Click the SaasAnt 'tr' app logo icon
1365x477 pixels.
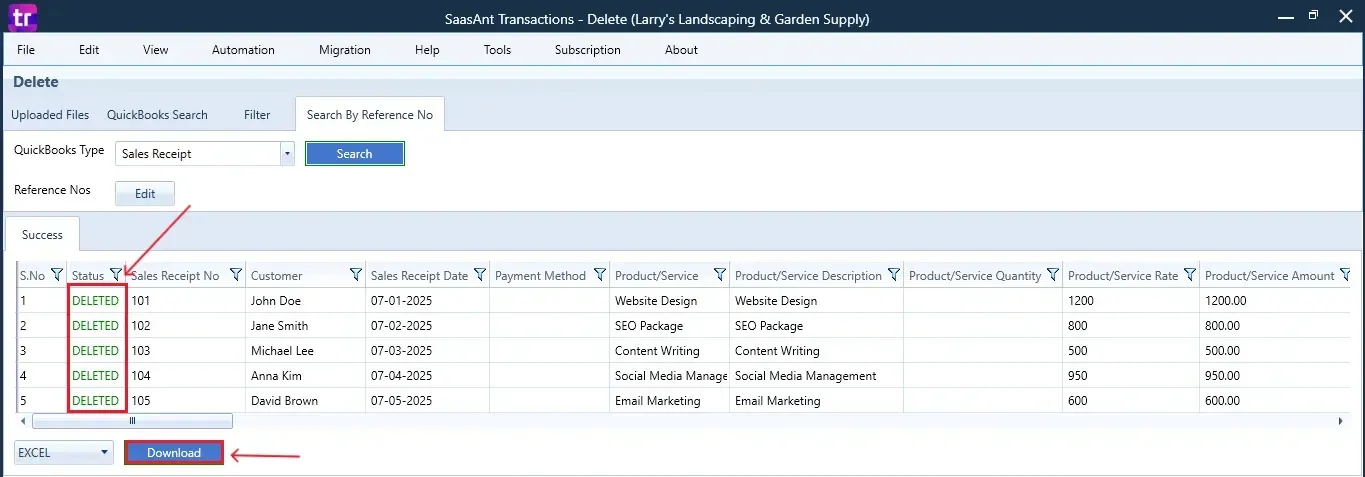tap(21, 17)
